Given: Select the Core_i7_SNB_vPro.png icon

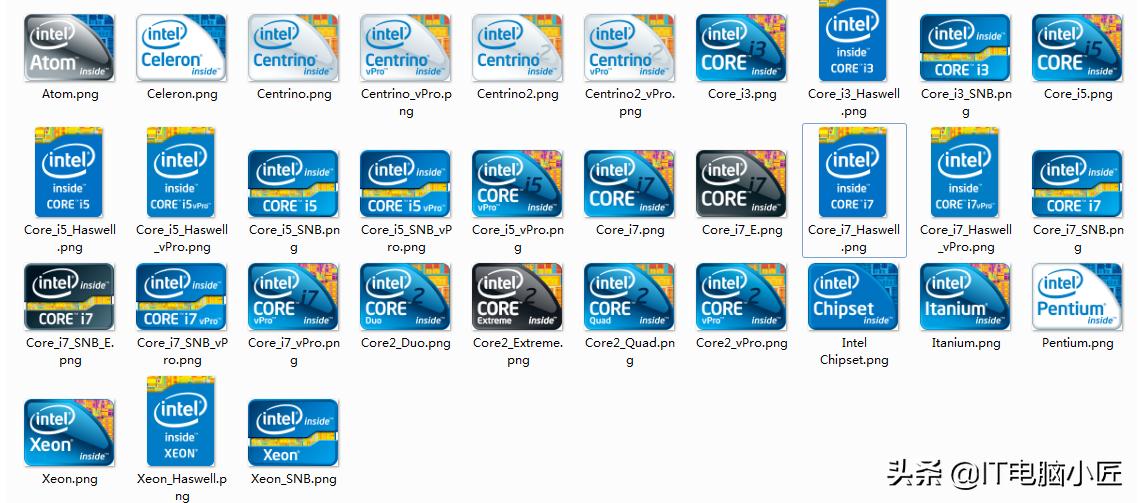Looking at the screenshot, I should [181, 297].
